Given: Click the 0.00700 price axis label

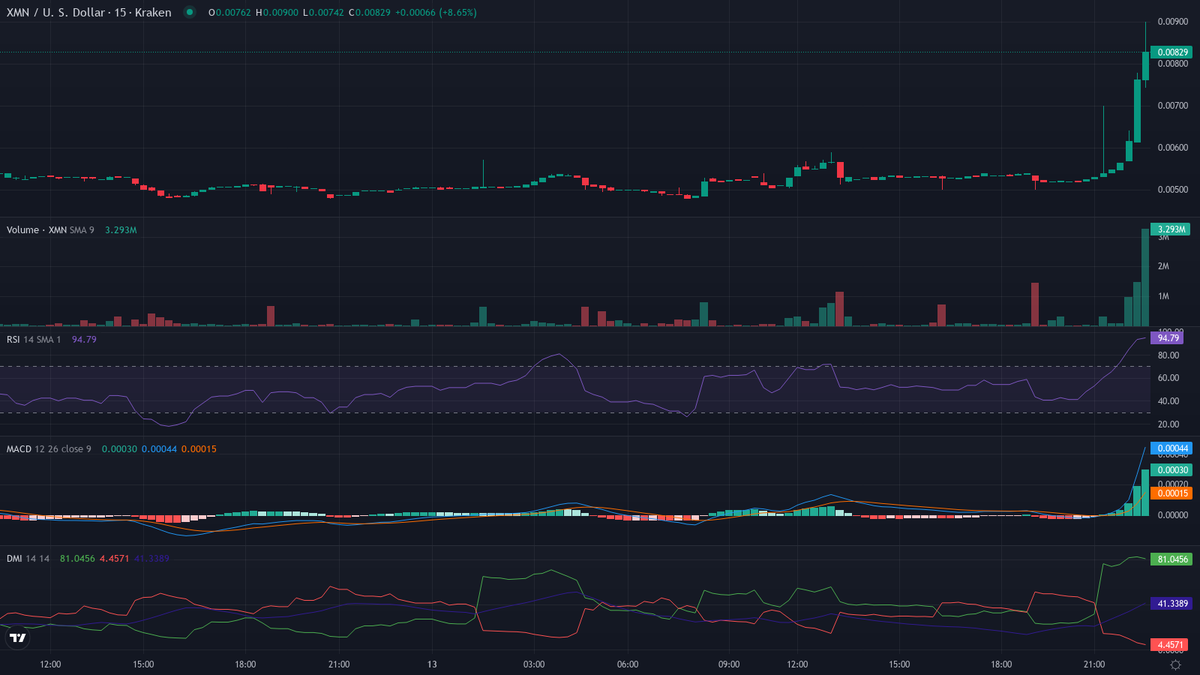Looking at the screenshot, I should pyautogui.click(x=1172, y=105).
